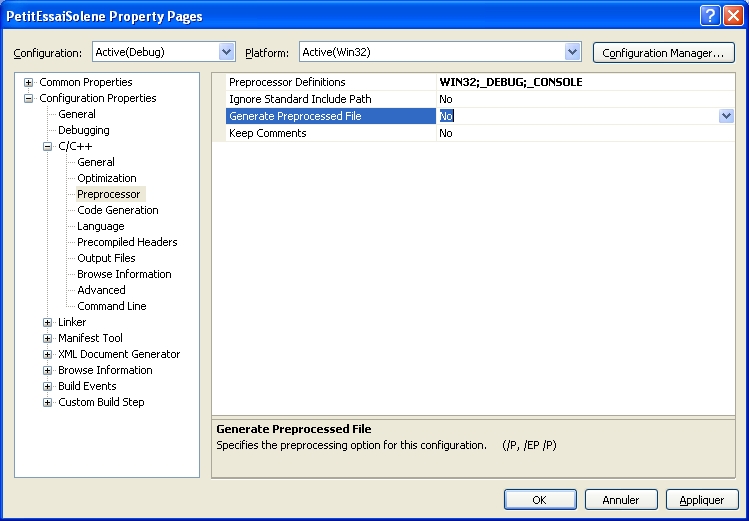Open the Output Files page
The width and height of the screenshot is (749, 521).
pos(106,258)
